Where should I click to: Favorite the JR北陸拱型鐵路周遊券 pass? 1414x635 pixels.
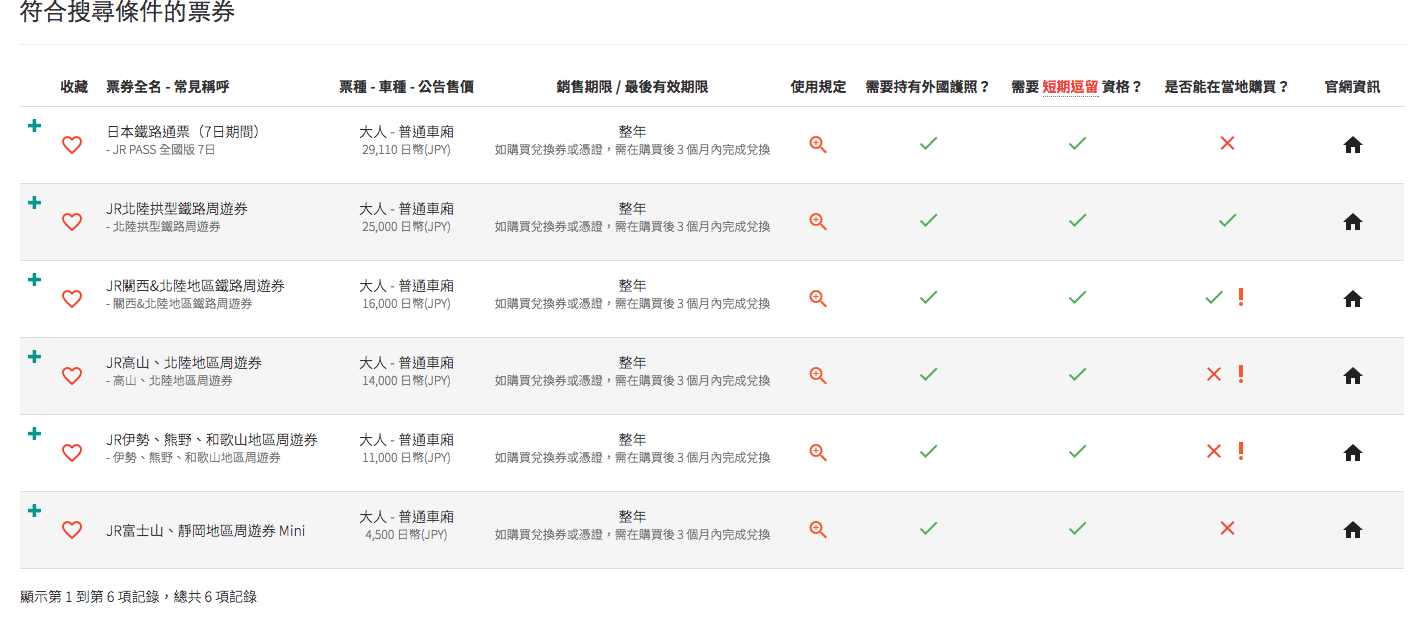point(72,222)
